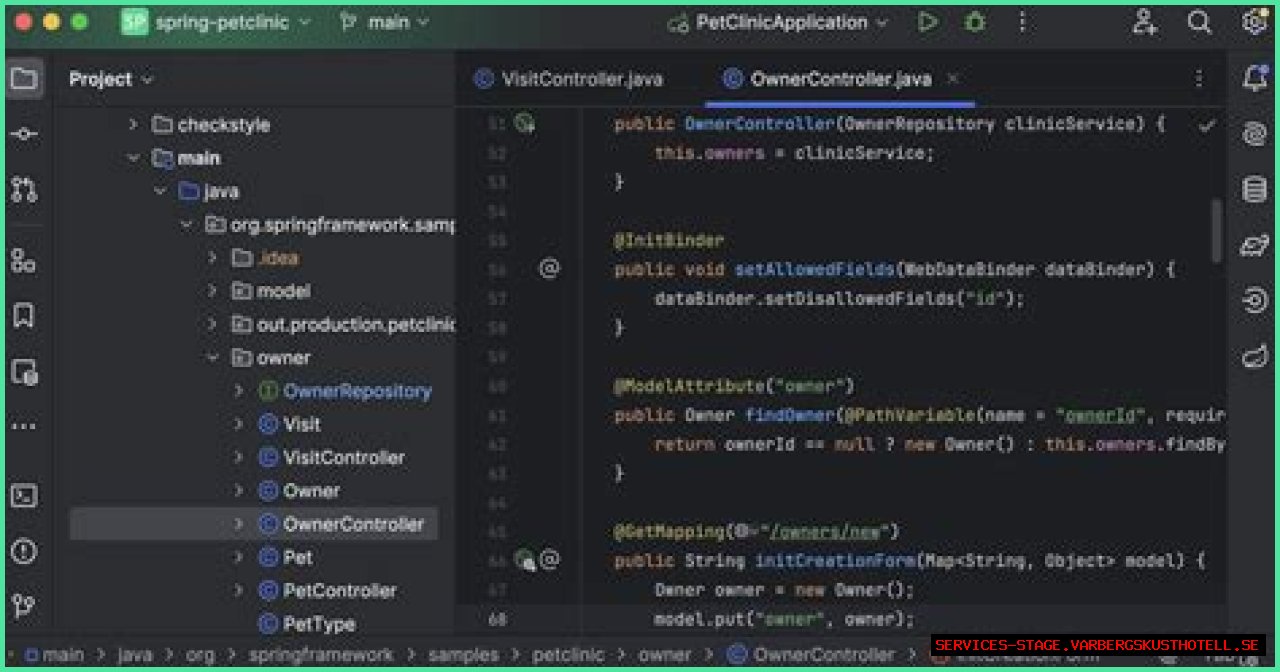This screenshot has width=1280, height=672.
Task: Expand the model package
Action: 212,291
